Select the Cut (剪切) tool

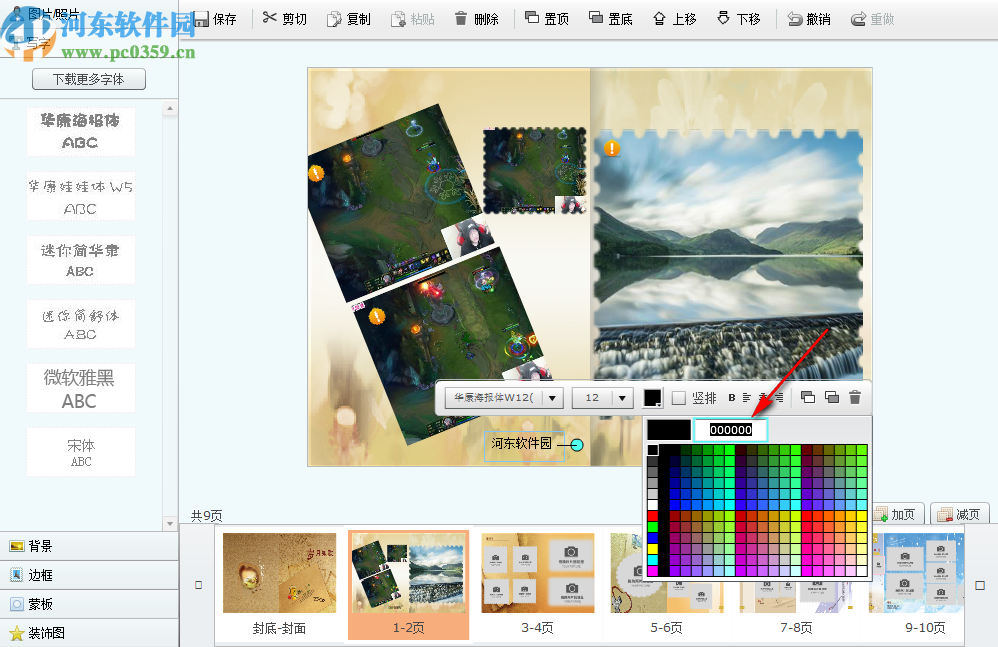pos(283,18)
